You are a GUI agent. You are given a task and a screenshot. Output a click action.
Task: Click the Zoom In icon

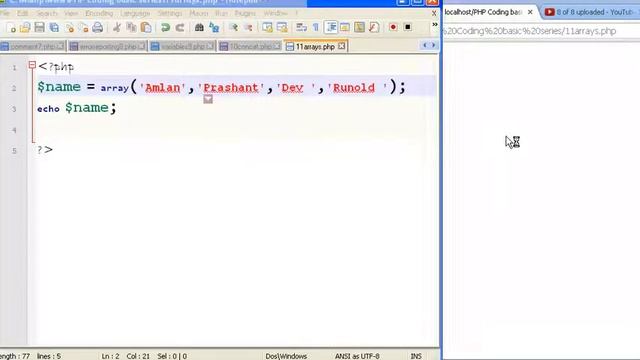[233, 28]
